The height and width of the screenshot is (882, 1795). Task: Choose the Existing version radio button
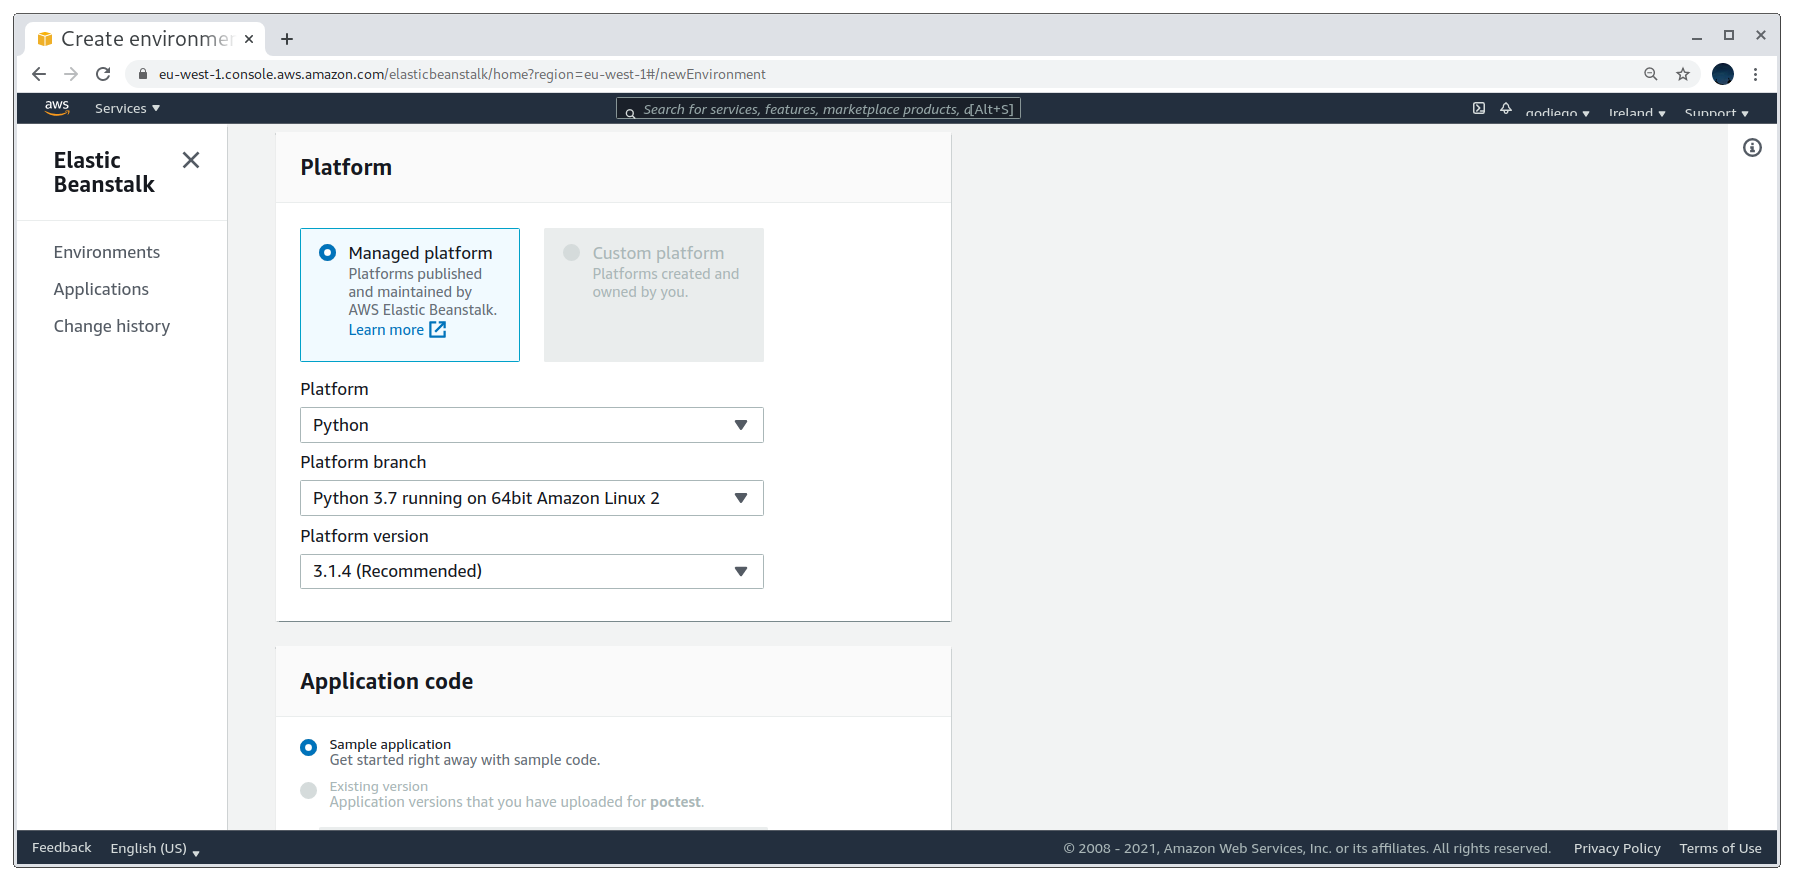308,790
